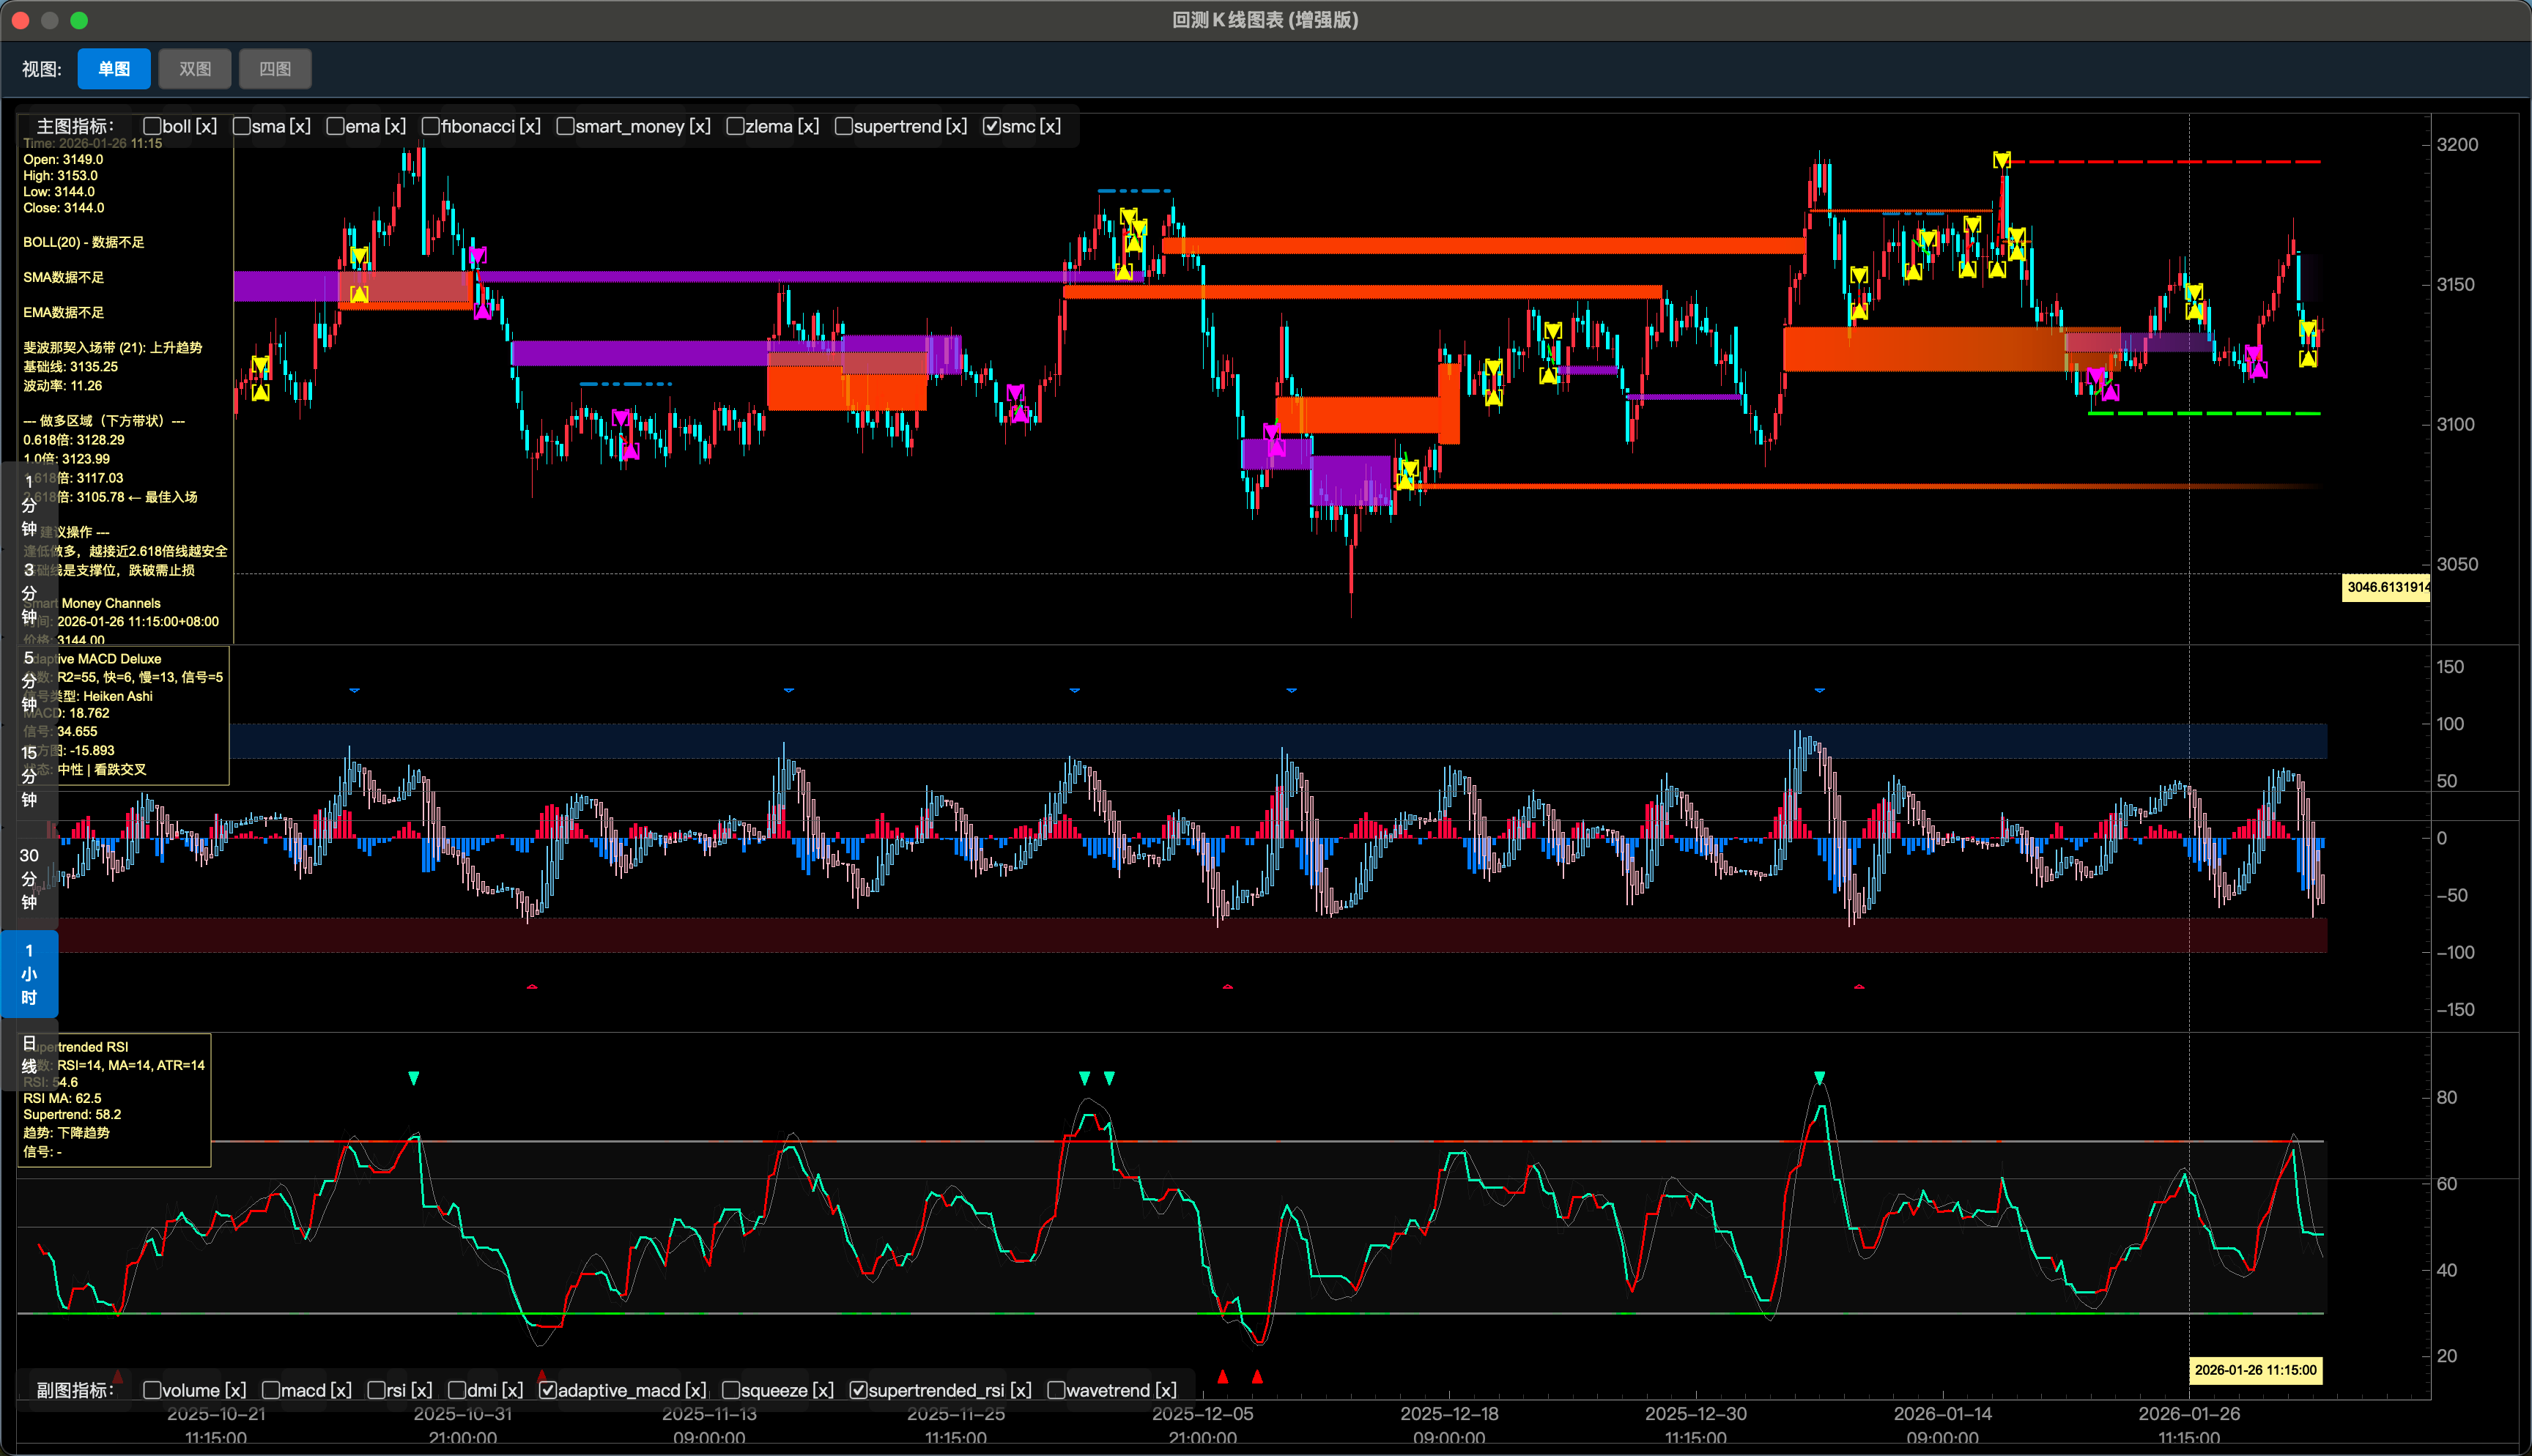Enable the wavetrend sub-indicator checkbox
This screenshot has height=1456, width=2532.
[1056, 1390]
